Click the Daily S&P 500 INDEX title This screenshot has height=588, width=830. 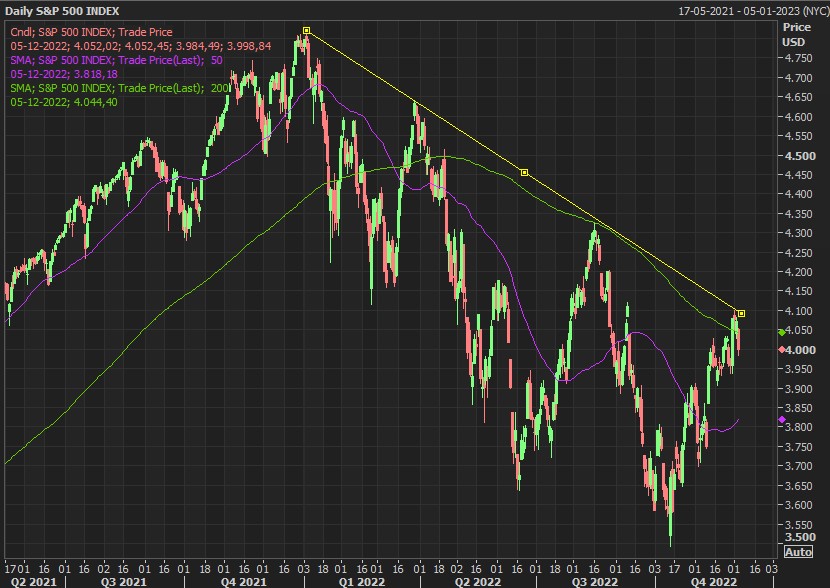click(x=62, y=11)
